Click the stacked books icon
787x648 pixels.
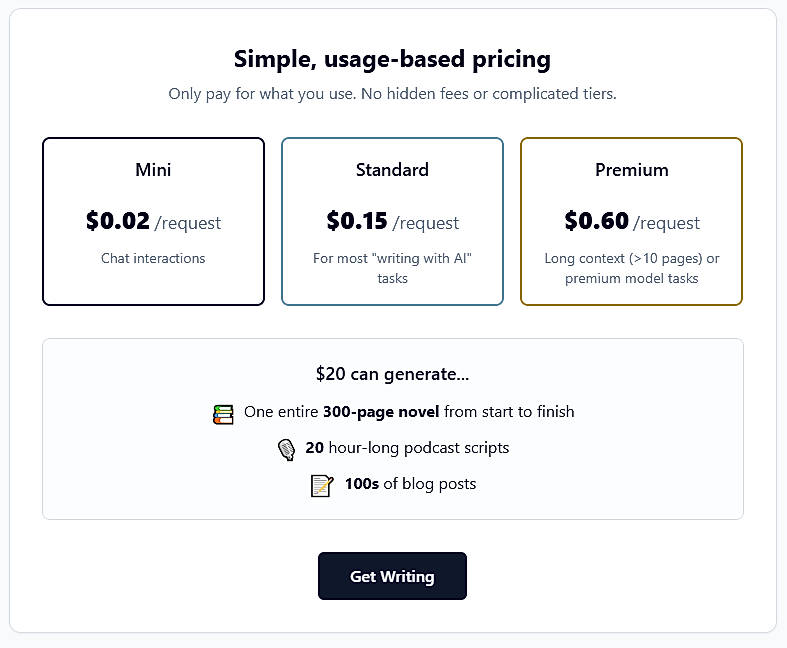[223, 413]
